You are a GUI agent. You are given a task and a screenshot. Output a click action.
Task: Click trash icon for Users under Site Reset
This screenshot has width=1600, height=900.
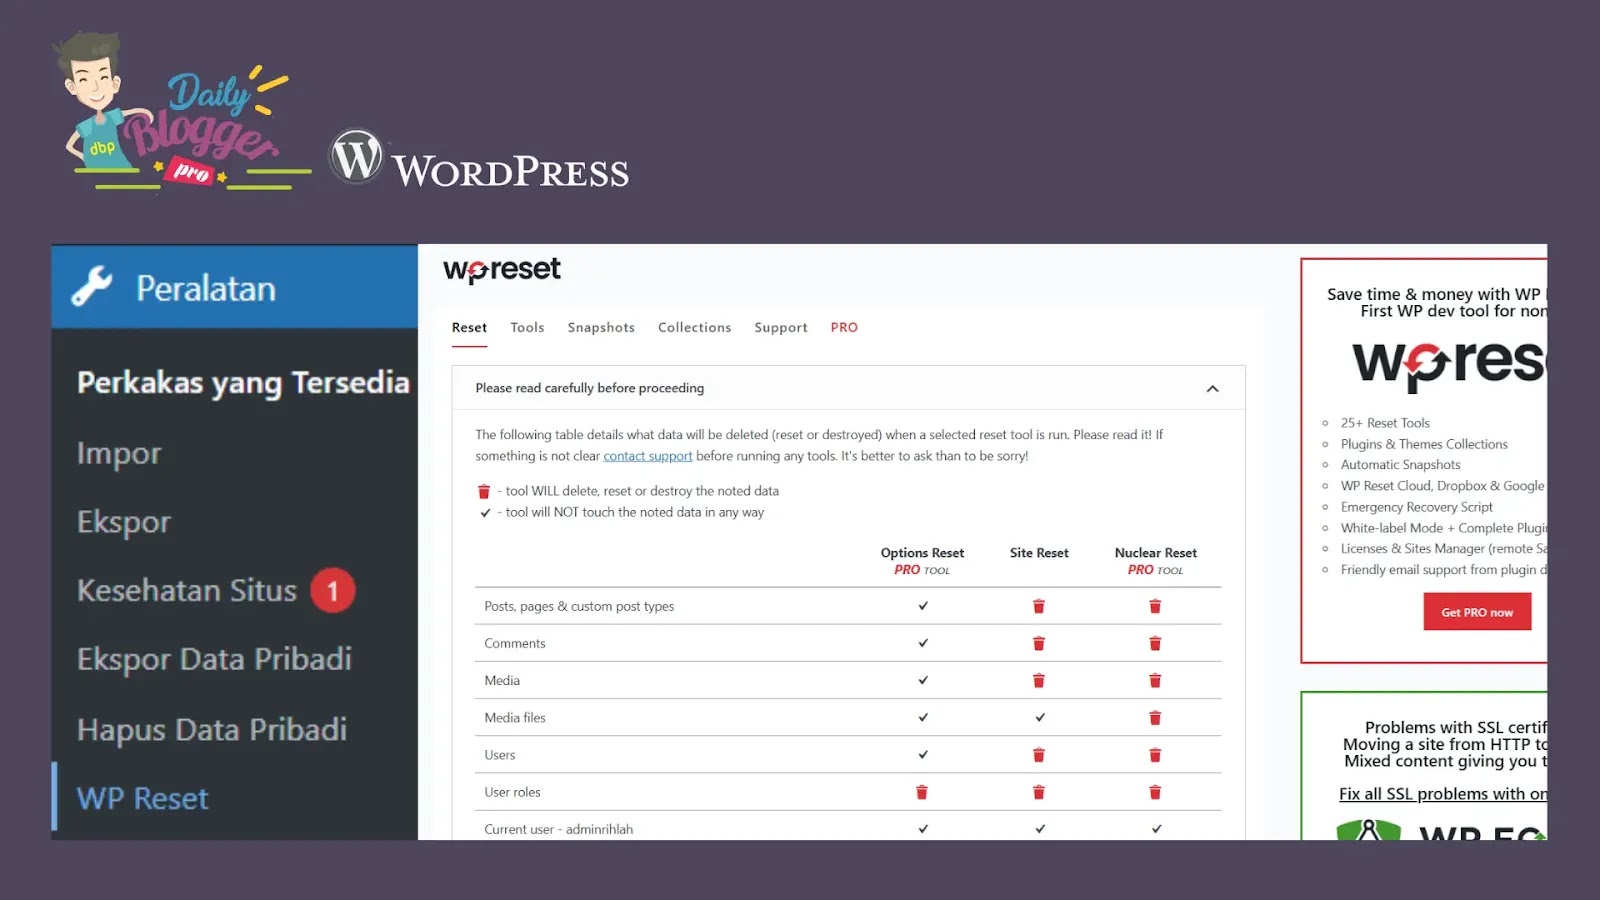tap(1039, 755)
